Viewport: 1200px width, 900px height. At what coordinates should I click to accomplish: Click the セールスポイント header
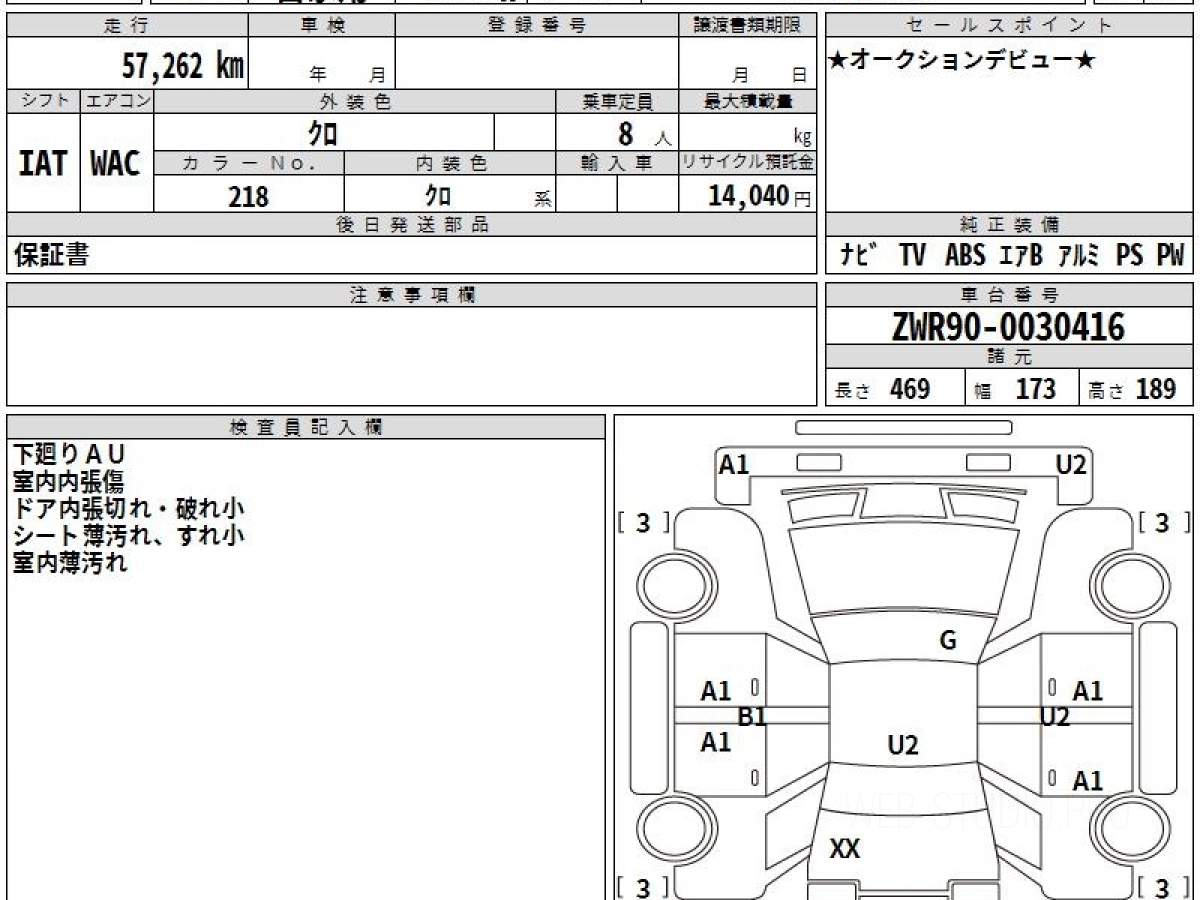(x=1010, y=26)
